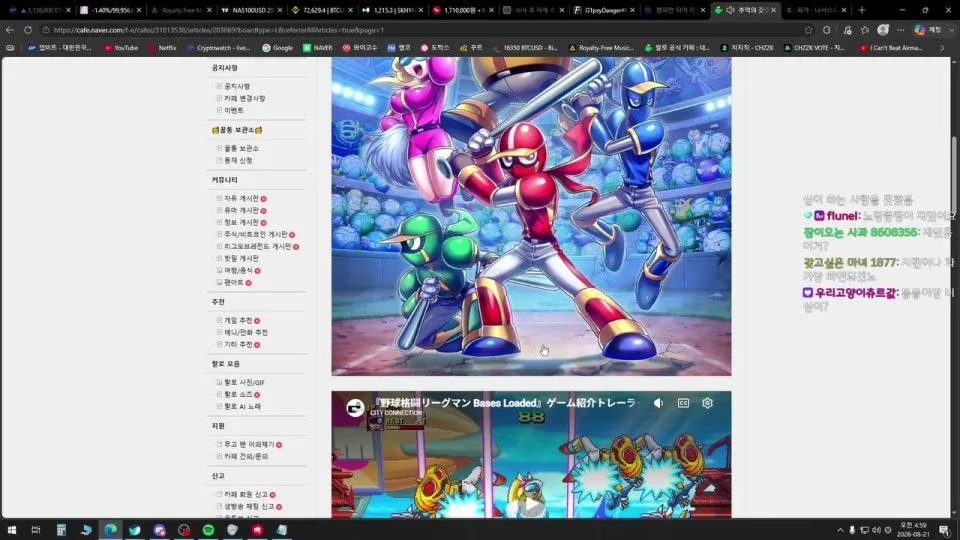This screenshot has width=960, height=540.
Task: Expand the bookmarks bar overflow chevron
Action: click(x=942, y=47)
